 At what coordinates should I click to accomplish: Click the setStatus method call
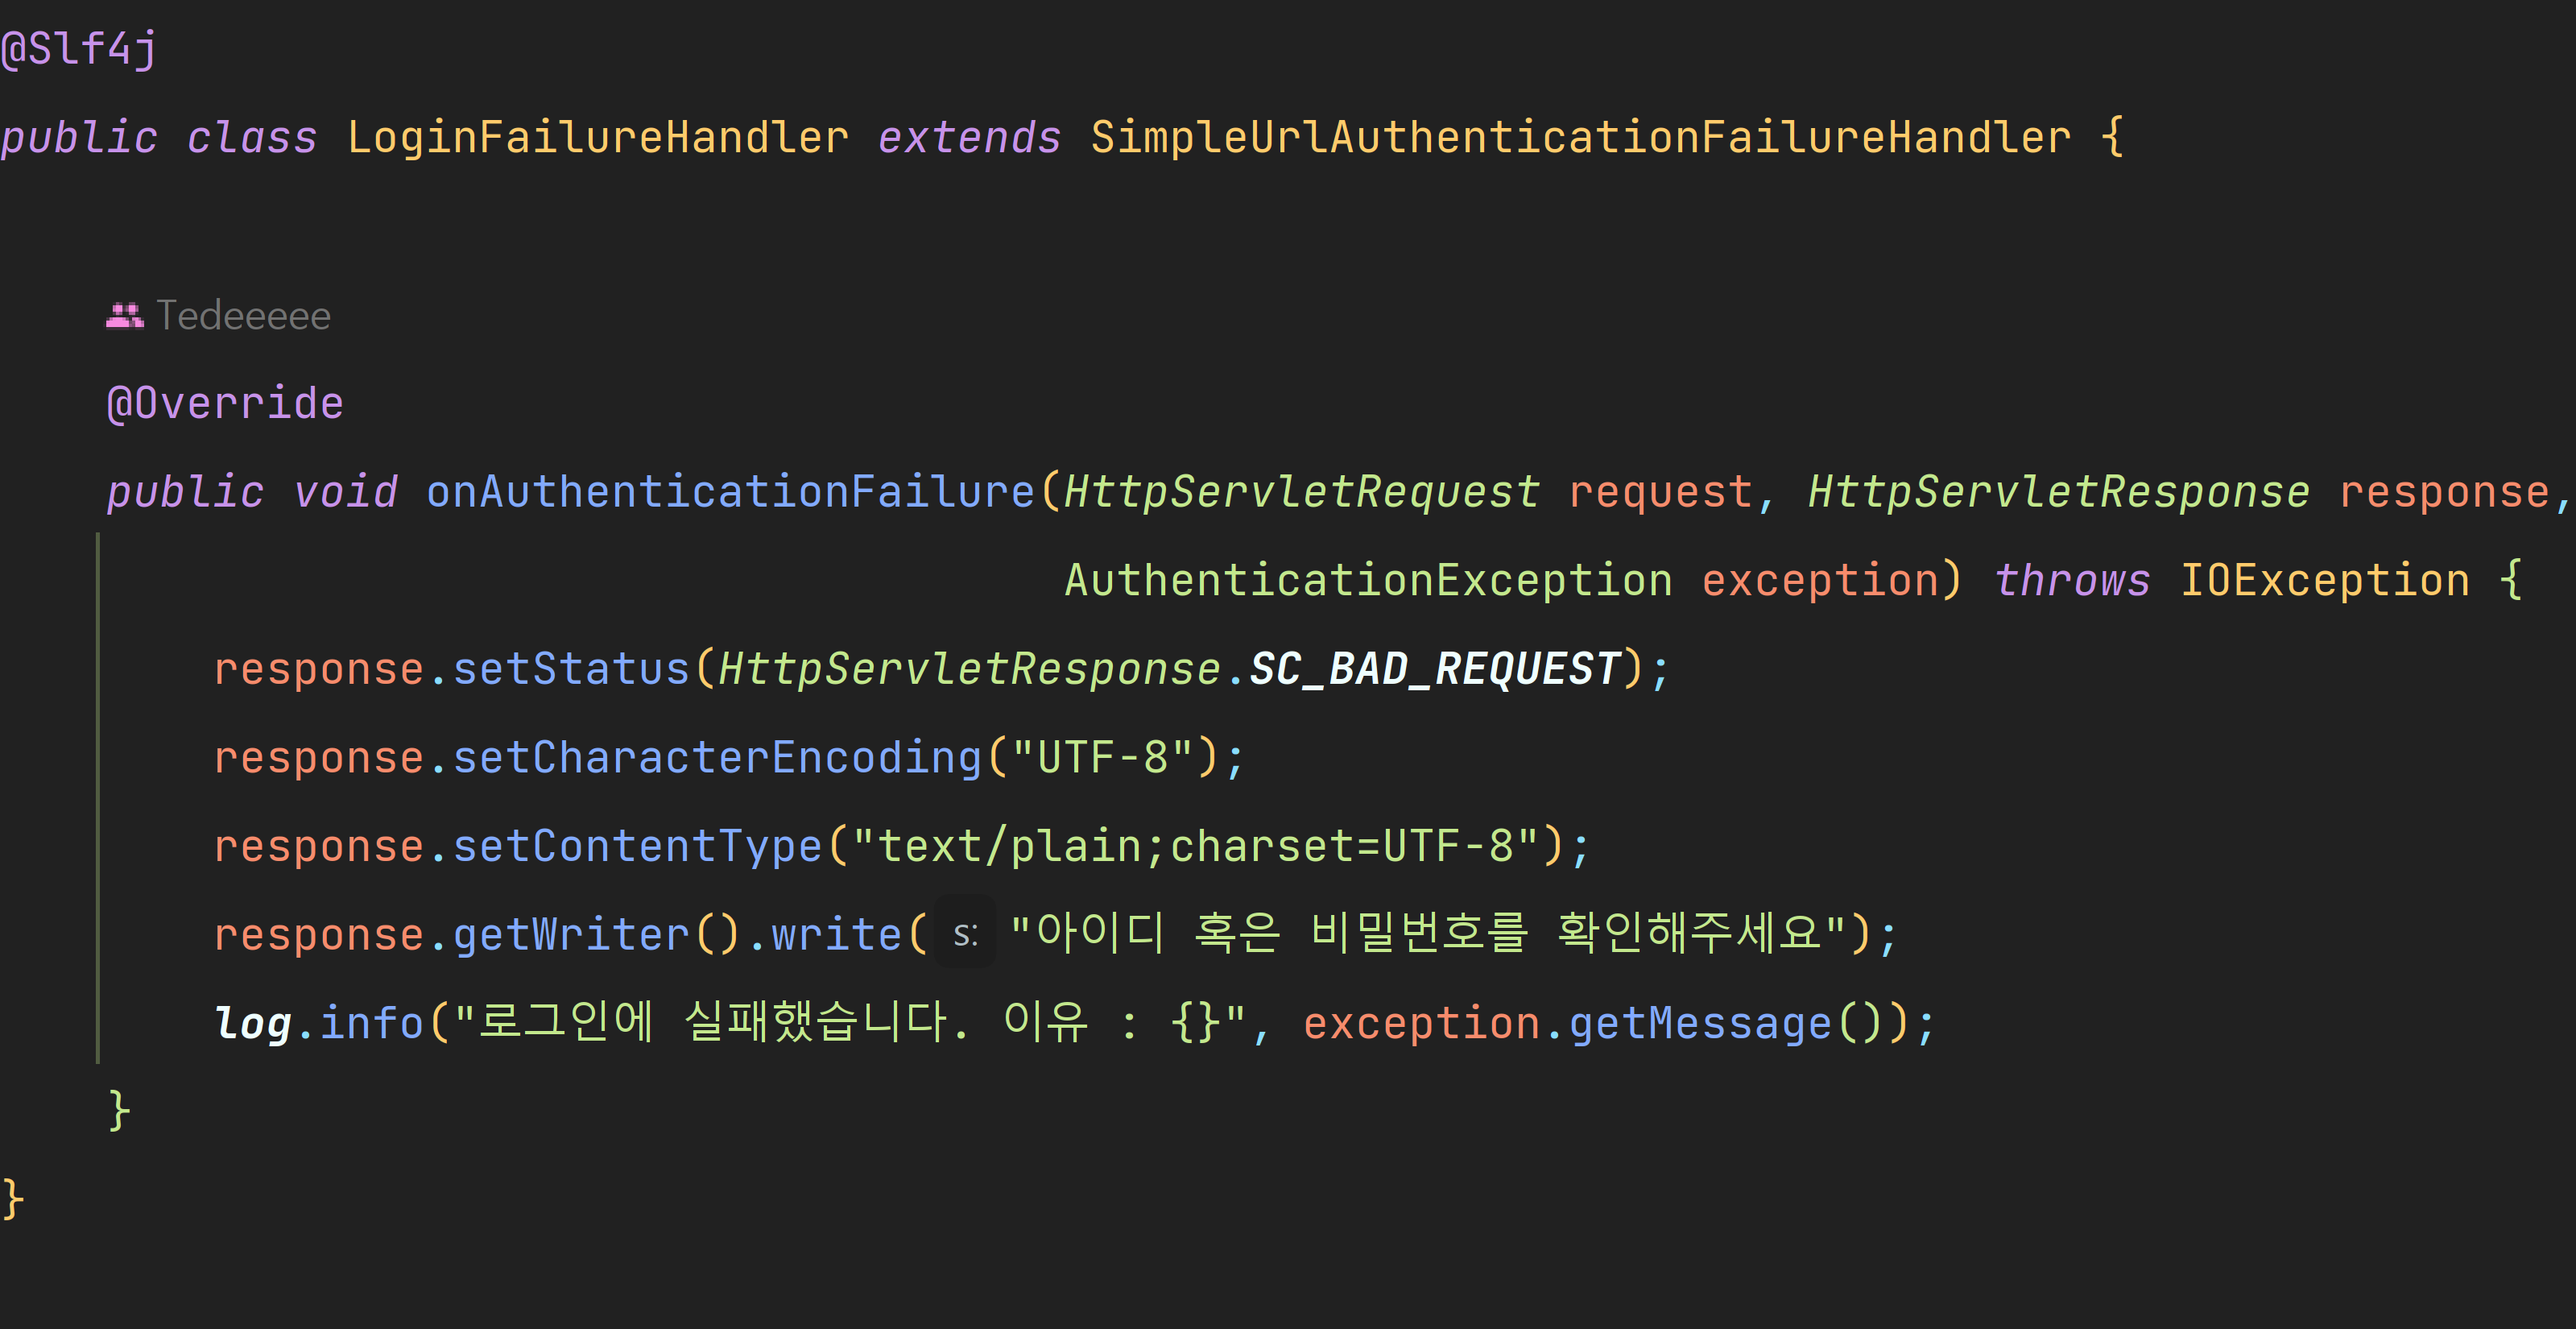click(x=572, y=669)
